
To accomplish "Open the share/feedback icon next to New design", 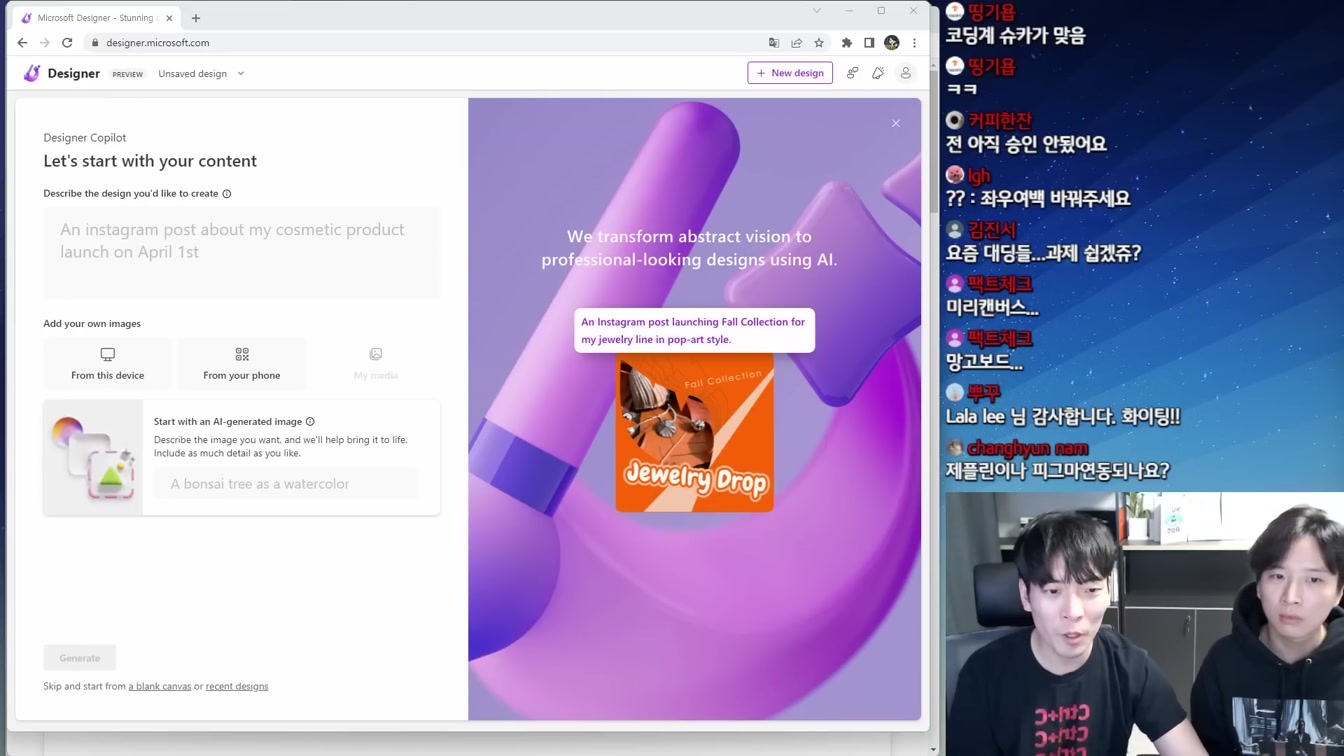I will tap(852, 73).
